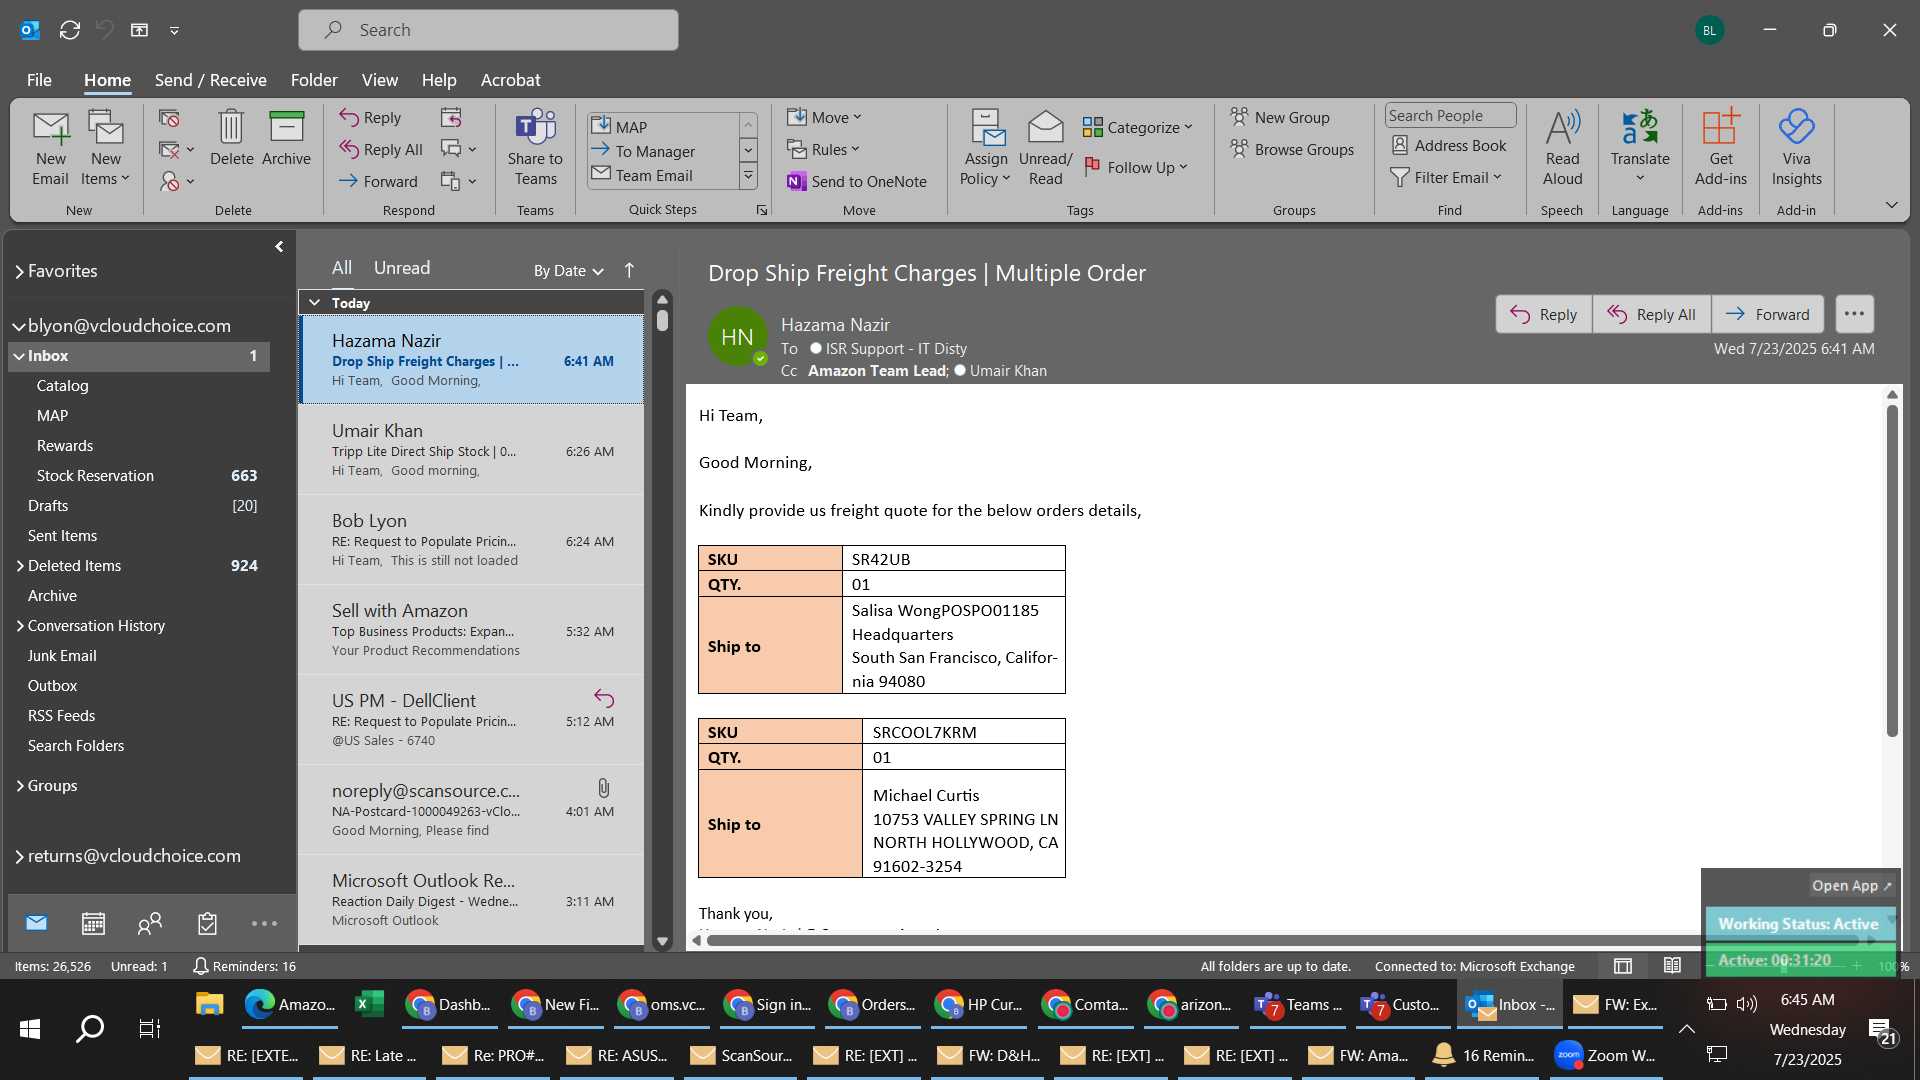Image resolution: width=1920 pixels, height=1080 pixels.
Task: Switch to the Send / Receive tab
Action: point(210,80)
